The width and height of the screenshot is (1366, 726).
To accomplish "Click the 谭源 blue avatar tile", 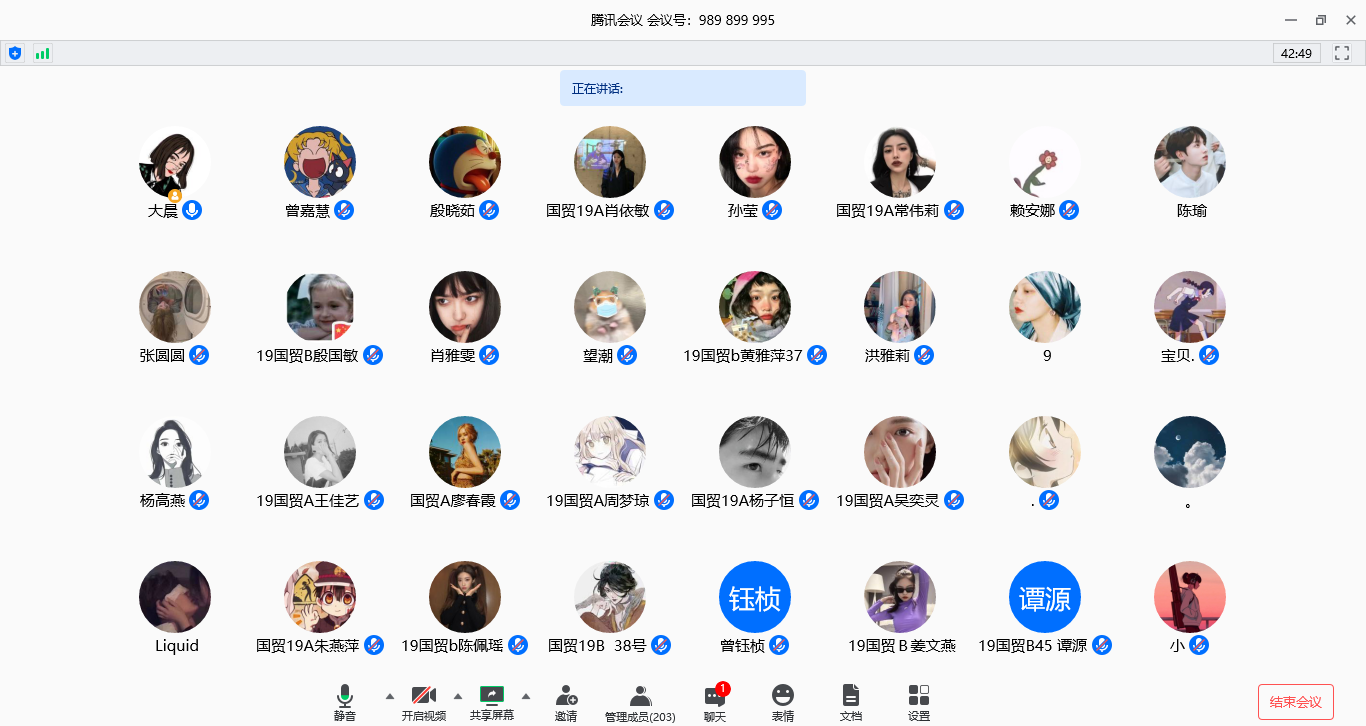I will (x=1045, y=597).
